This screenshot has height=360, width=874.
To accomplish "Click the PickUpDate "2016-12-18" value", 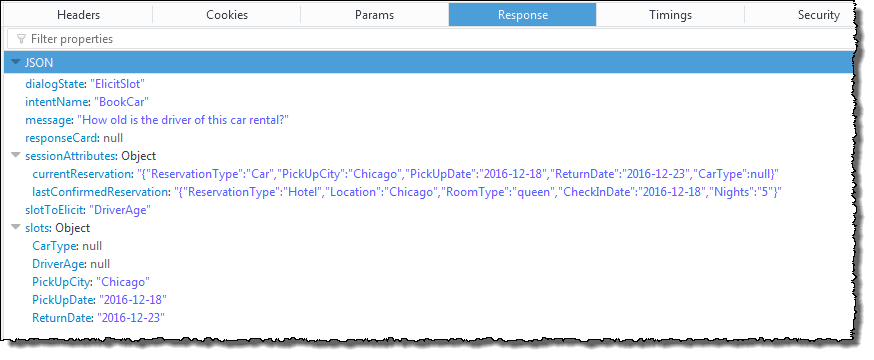I will [133, 300].
